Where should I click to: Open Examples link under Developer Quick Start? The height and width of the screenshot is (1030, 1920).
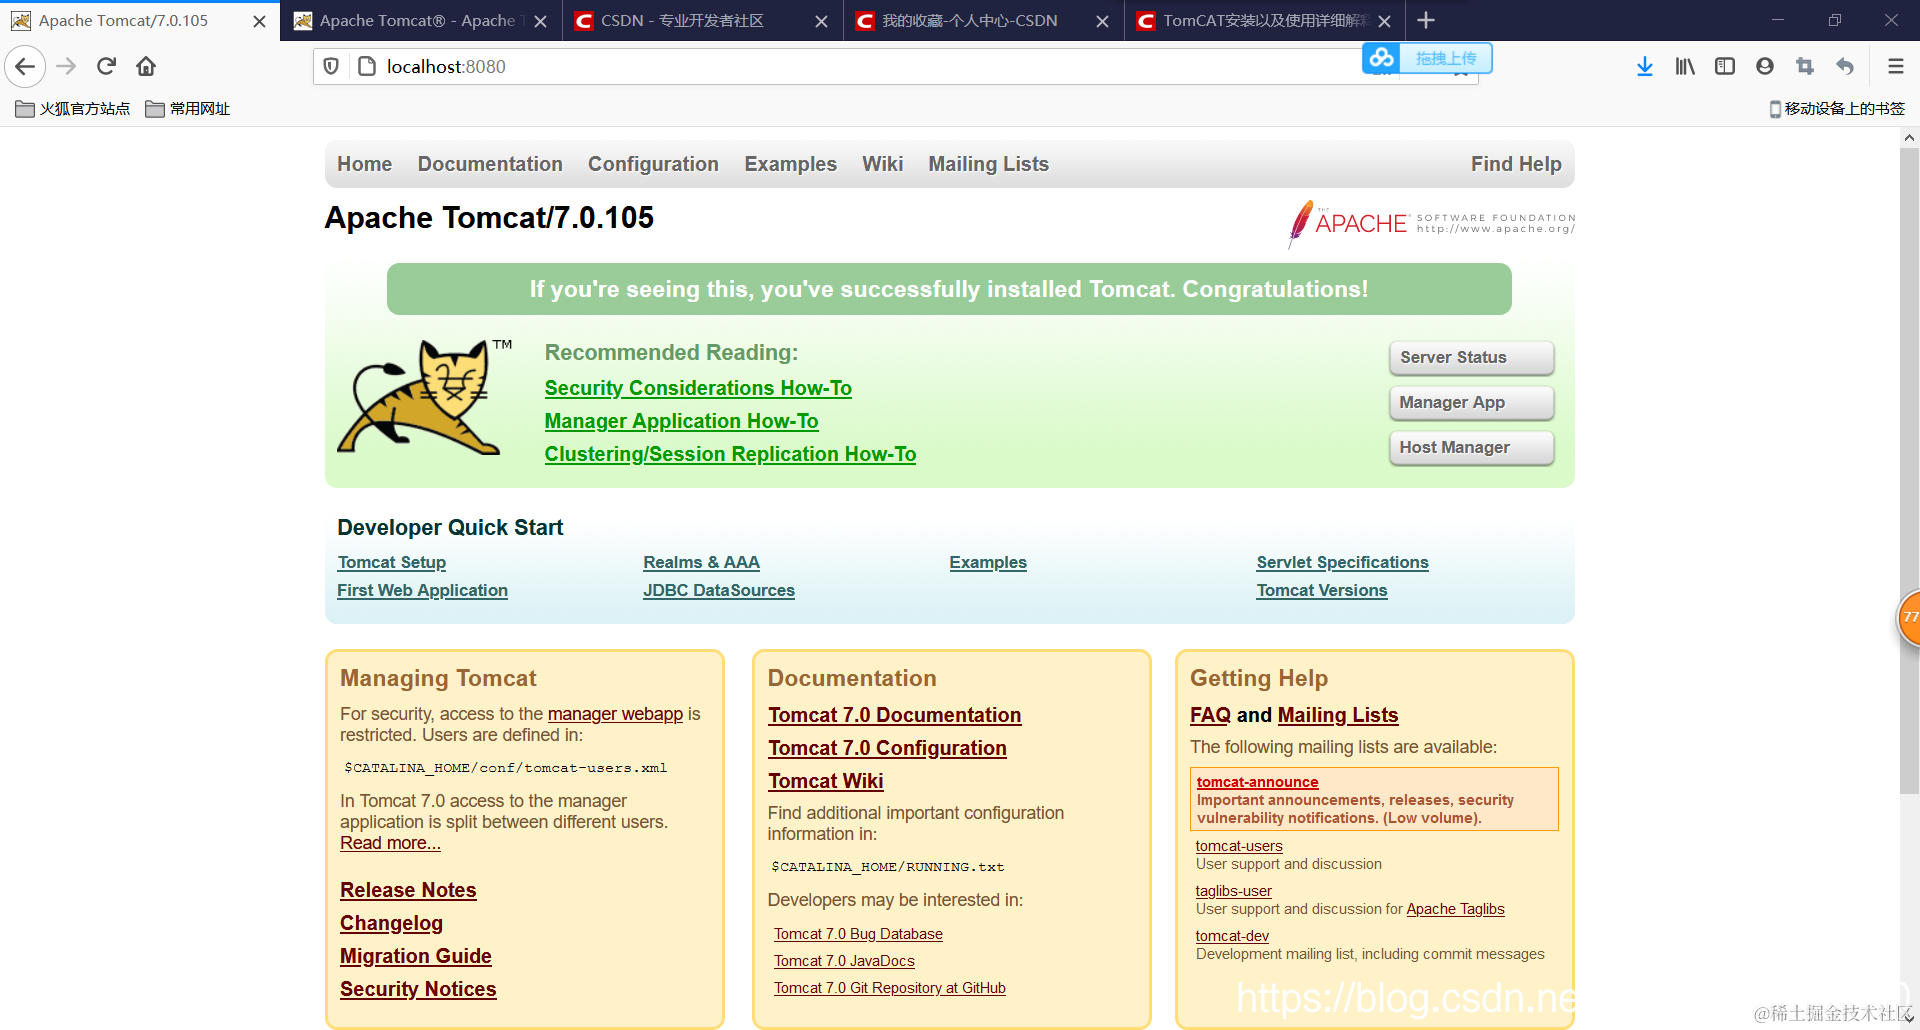tap(988, 562)
